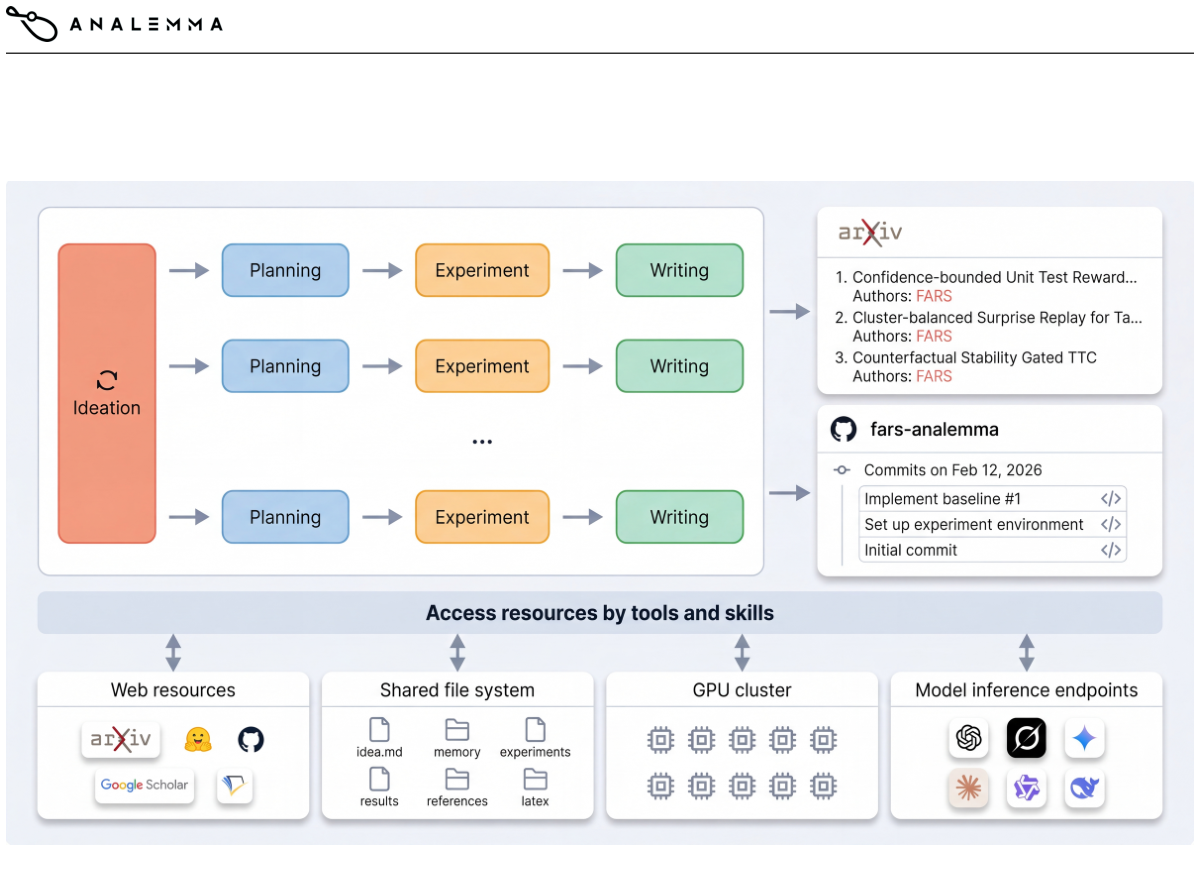Screen dimensions: 1200x879
Task: Click the GPU cluster heading
Action: click(x=742, y=690)
